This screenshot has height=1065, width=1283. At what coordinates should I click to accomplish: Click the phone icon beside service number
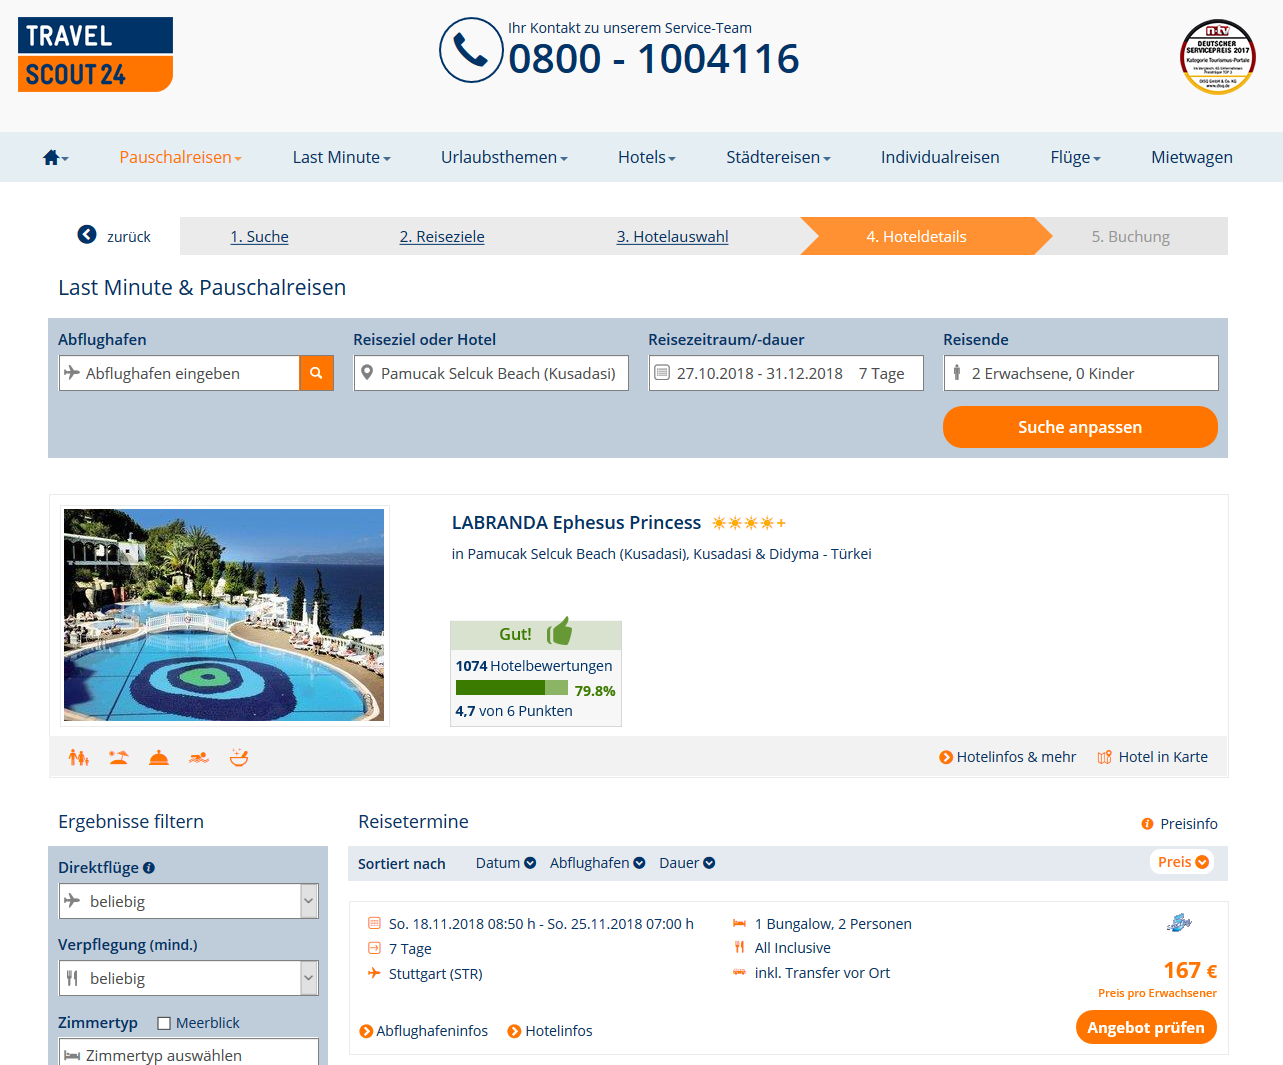[471, 50]
